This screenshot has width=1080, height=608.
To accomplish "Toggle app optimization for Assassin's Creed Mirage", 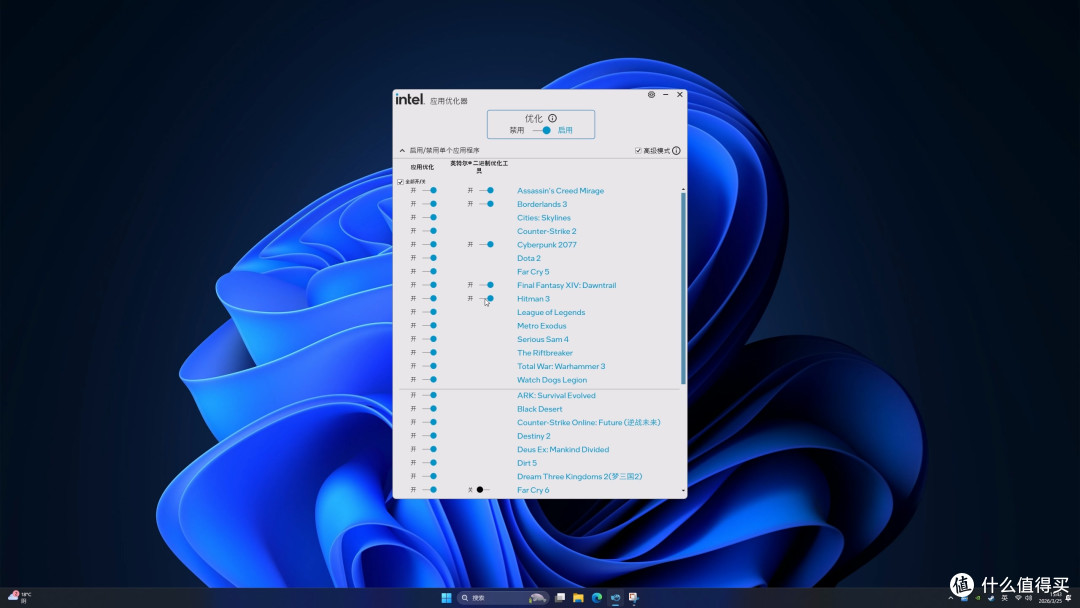I will coord(429,191).
